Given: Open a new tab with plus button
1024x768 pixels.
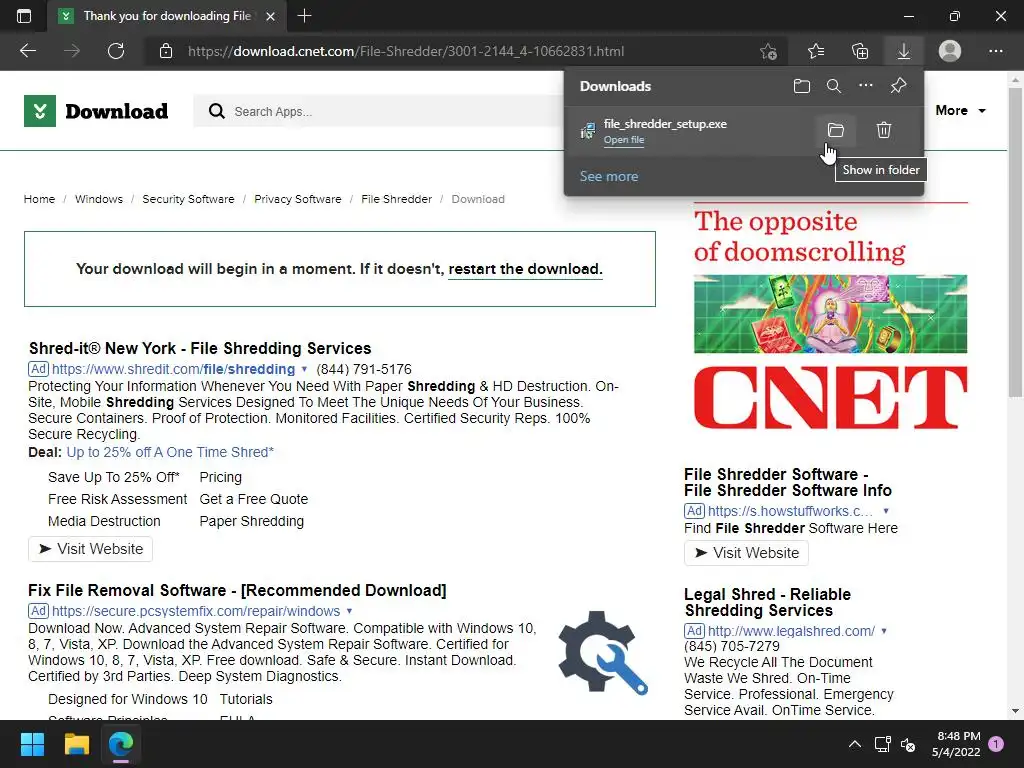Looking at the screenshot, I should click(x=304, y=16).
